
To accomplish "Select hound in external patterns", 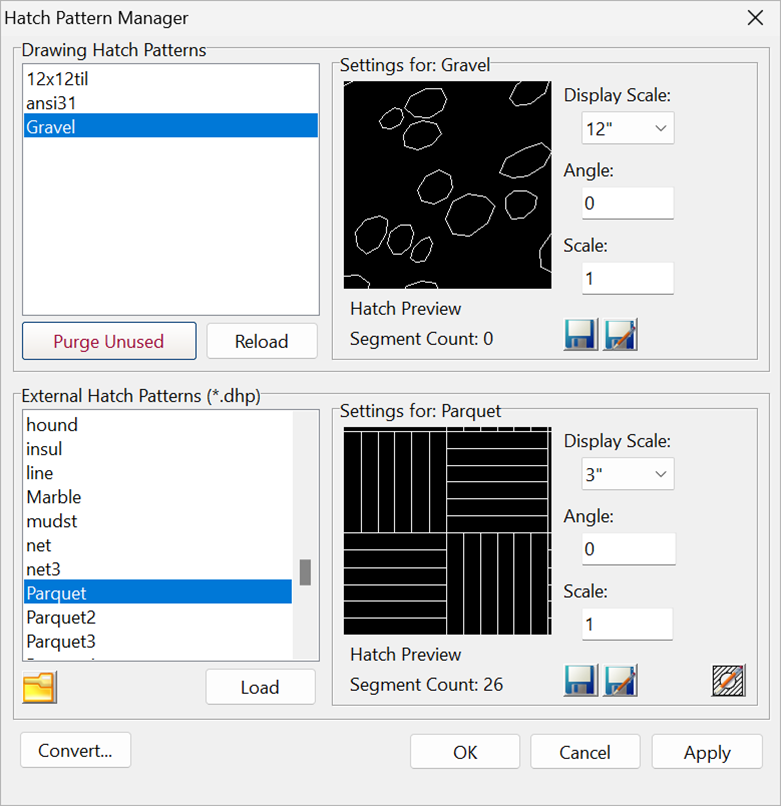I will [158, 425].
